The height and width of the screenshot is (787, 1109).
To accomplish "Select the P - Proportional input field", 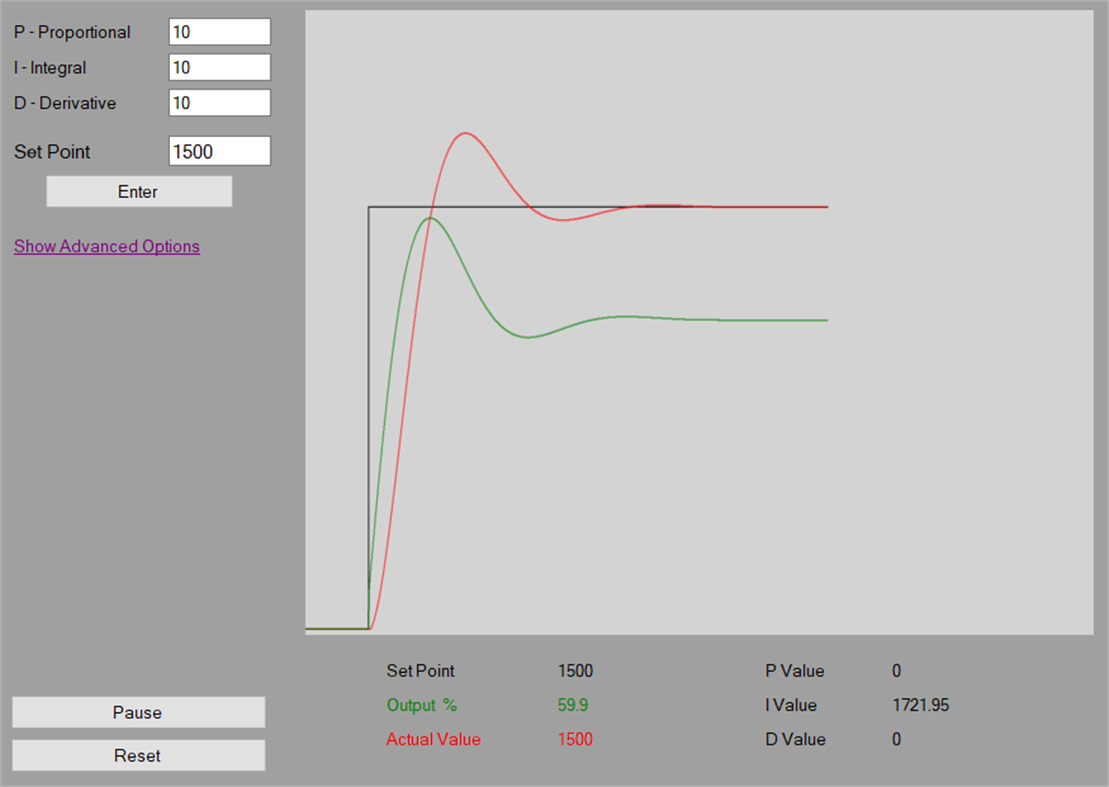I will [x=219, y=31].
